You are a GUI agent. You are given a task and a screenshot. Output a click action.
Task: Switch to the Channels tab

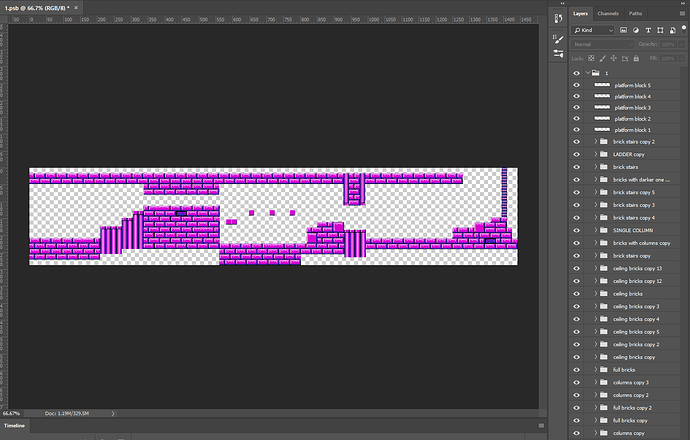(608, 14)
